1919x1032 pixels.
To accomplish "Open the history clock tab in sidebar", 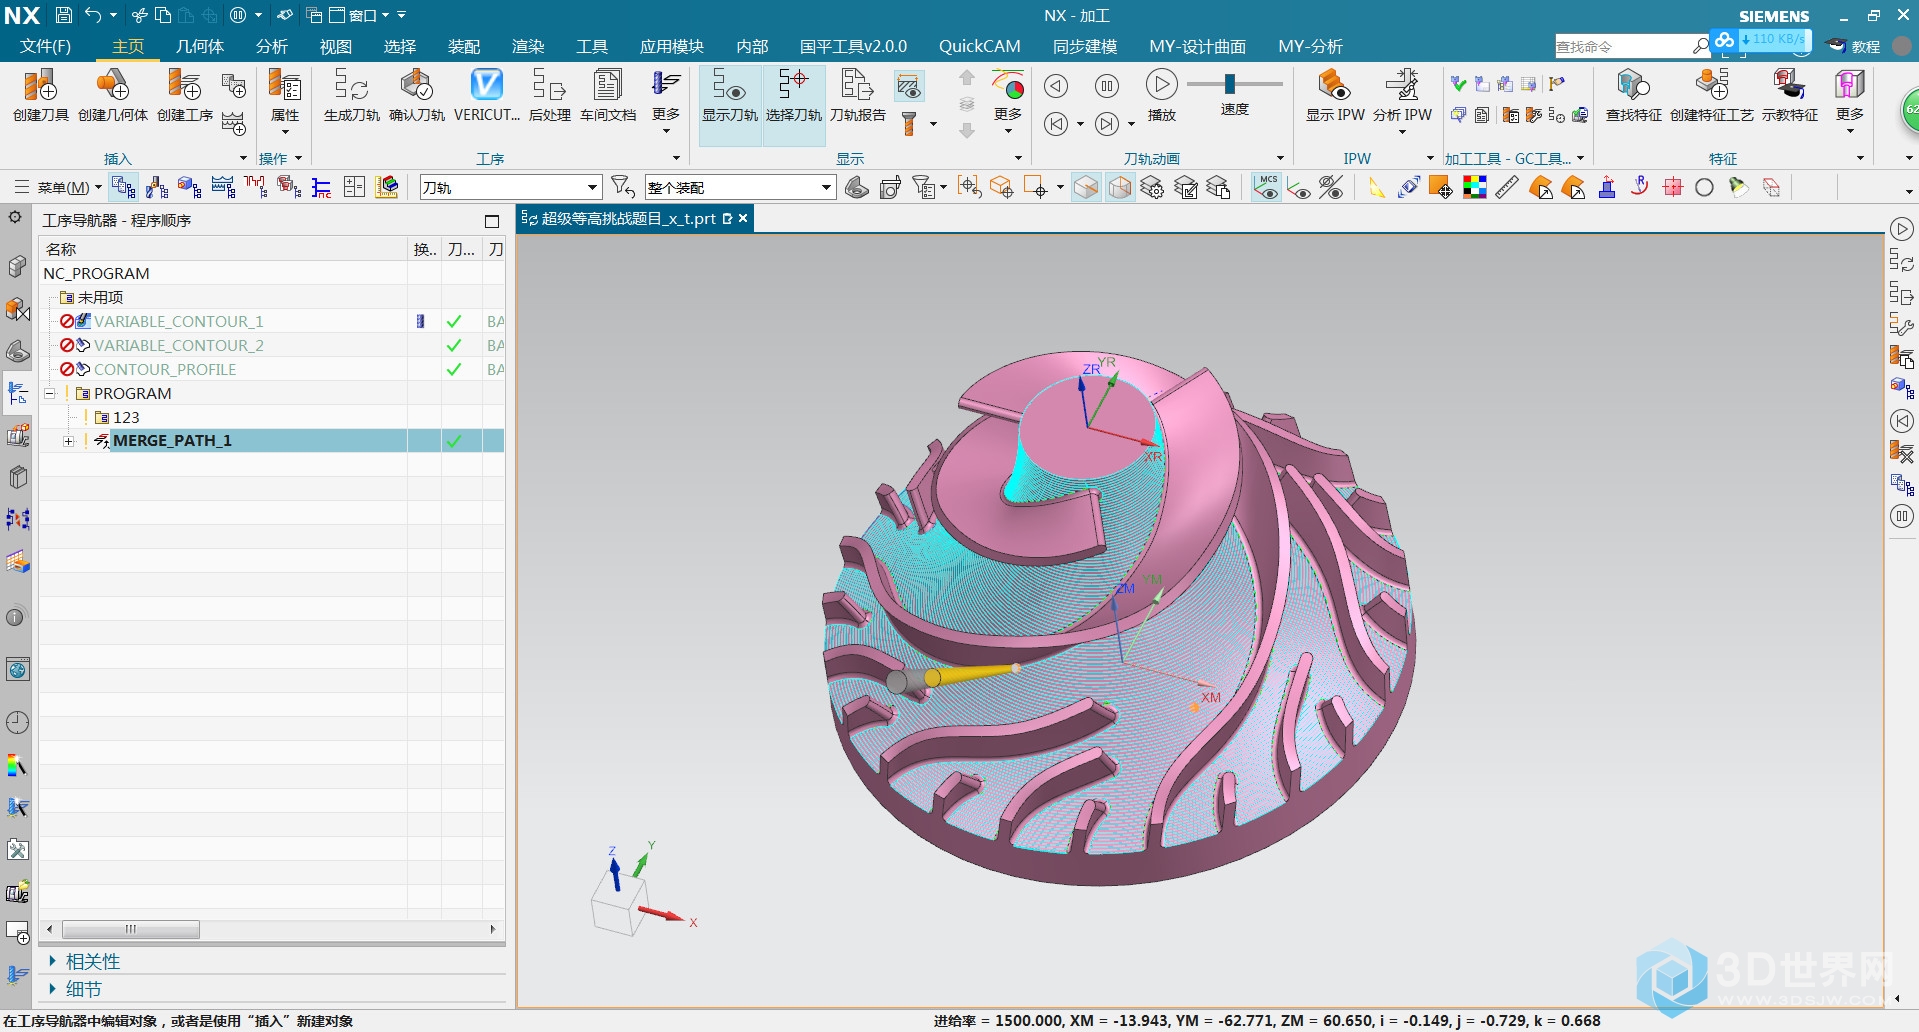I will pyautogui.click(x=17, y=723).
